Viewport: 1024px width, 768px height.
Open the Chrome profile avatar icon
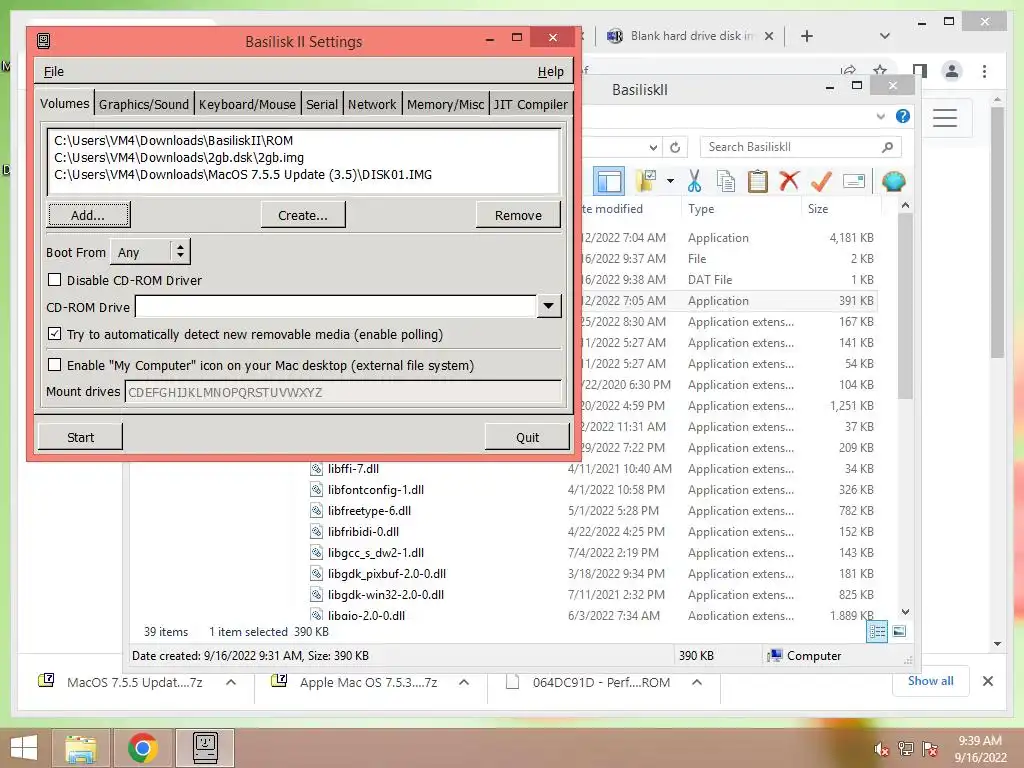(952, 71)
